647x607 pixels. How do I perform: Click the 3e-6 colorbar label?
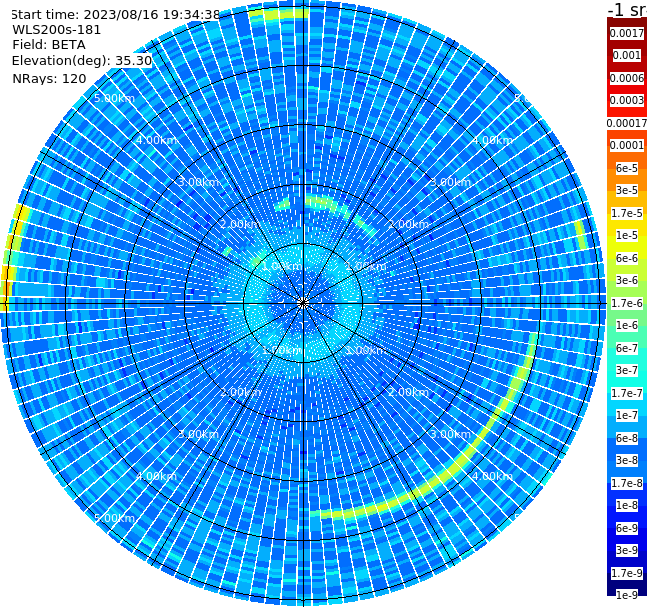point(627,280)
